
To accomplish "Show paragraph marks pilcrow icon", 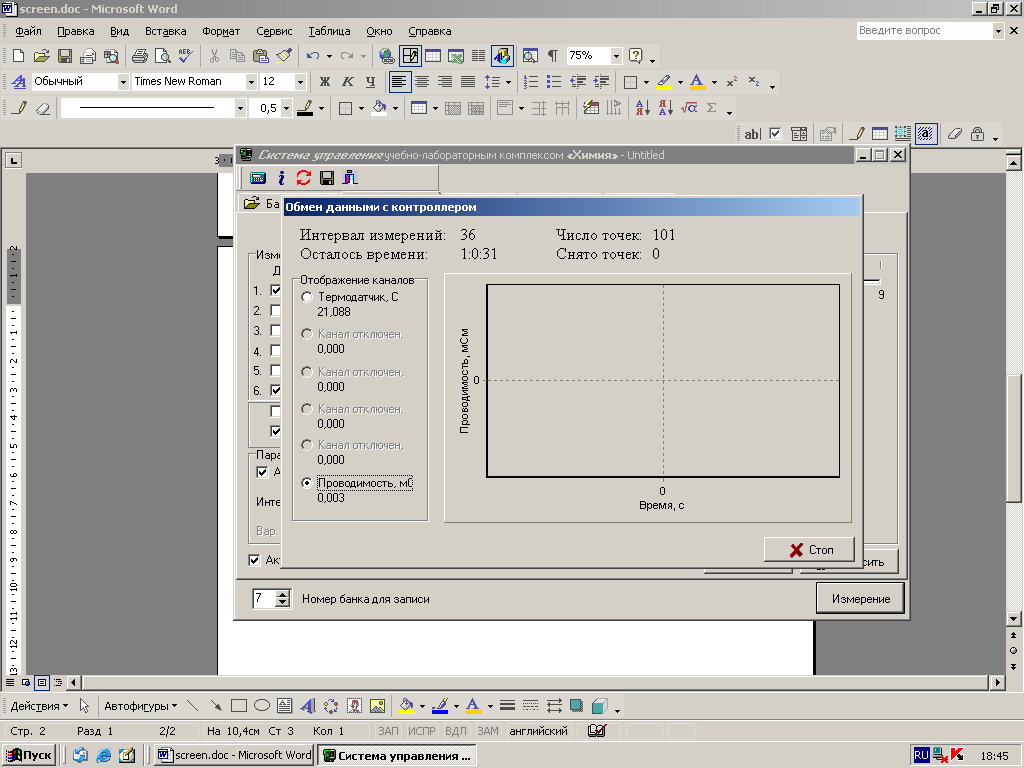I will coord(552,56).
